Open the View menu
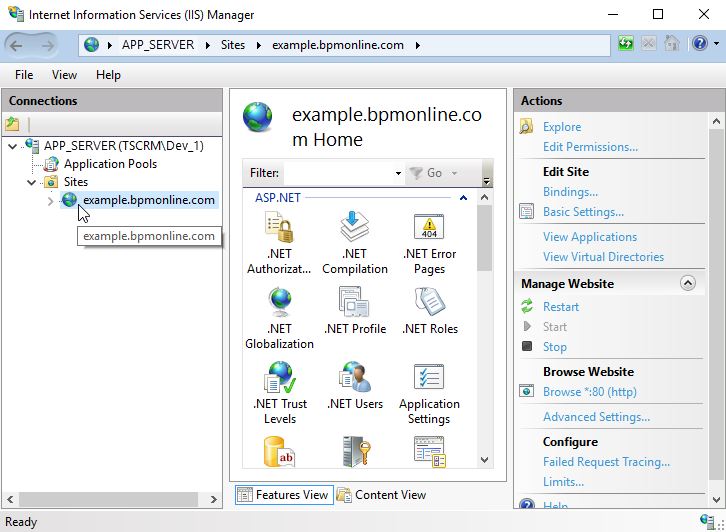 [64, 75]
